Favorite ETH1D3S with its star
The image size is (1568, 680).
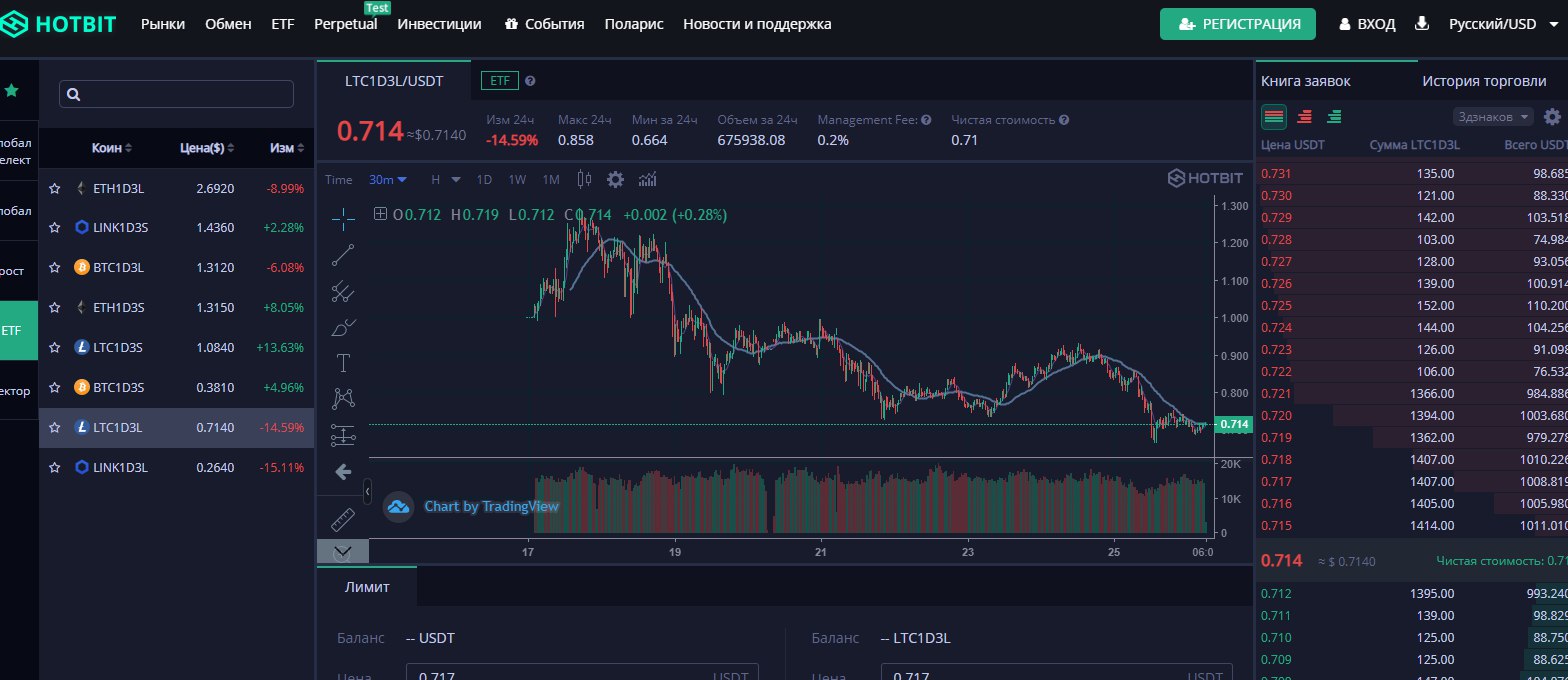point(55,308)
